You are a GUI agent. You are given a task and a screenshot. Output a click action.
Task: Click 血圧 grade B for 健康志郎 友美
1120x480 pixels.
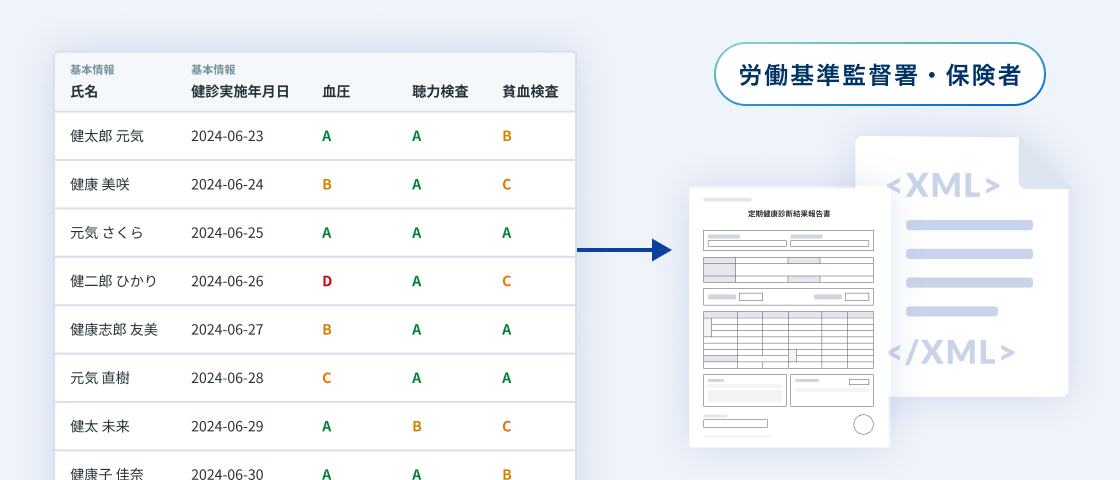tap(327, 330)
